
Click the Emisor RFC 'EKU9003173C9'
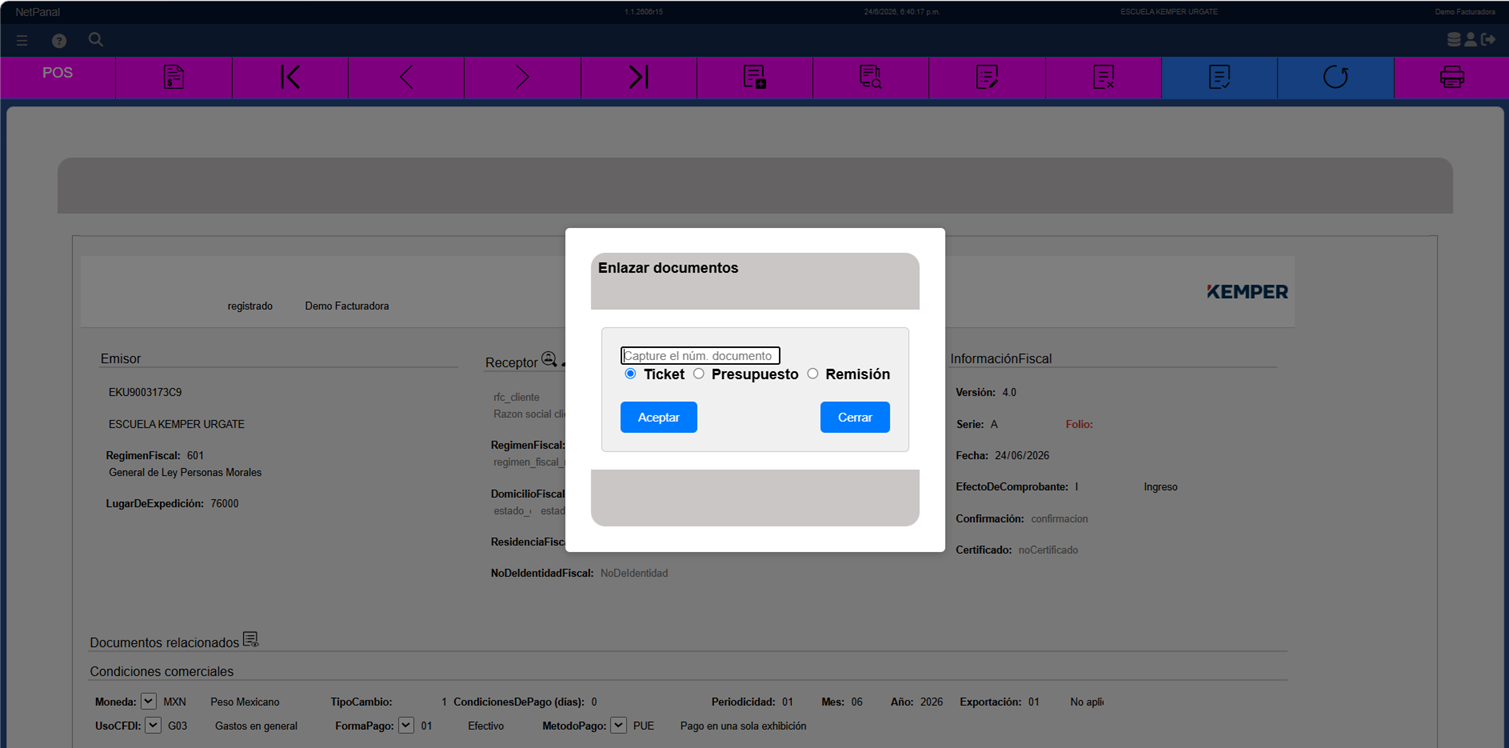click(x=145, y=393)
